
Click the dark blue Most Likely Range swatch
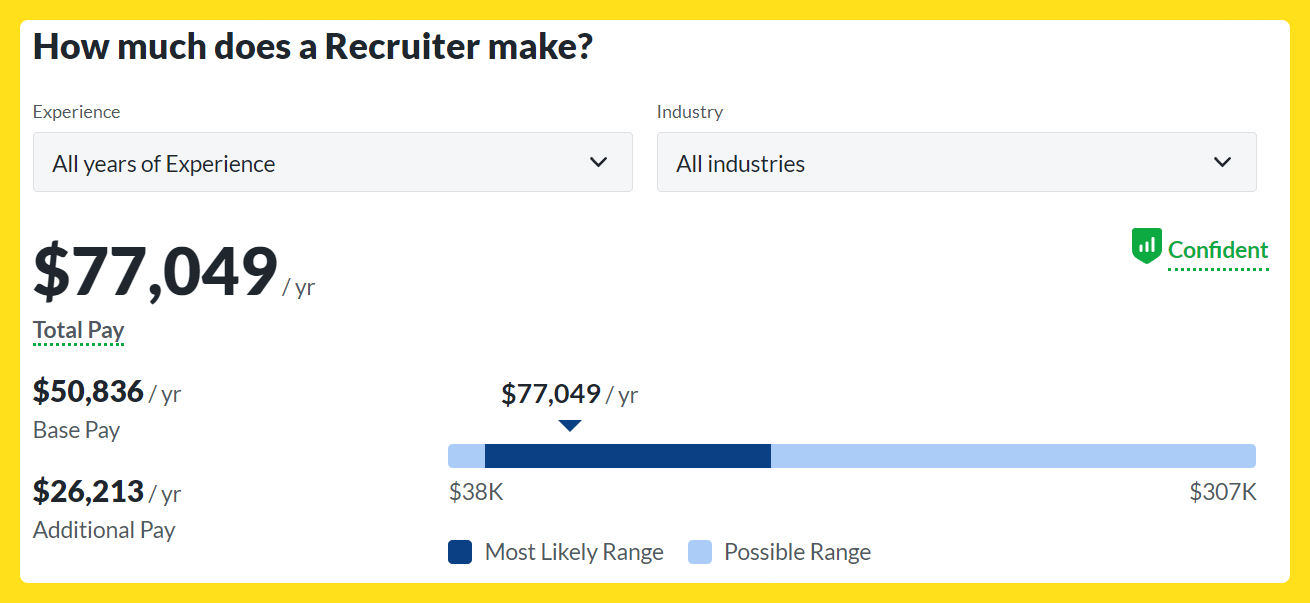click(x=460, y=552)
